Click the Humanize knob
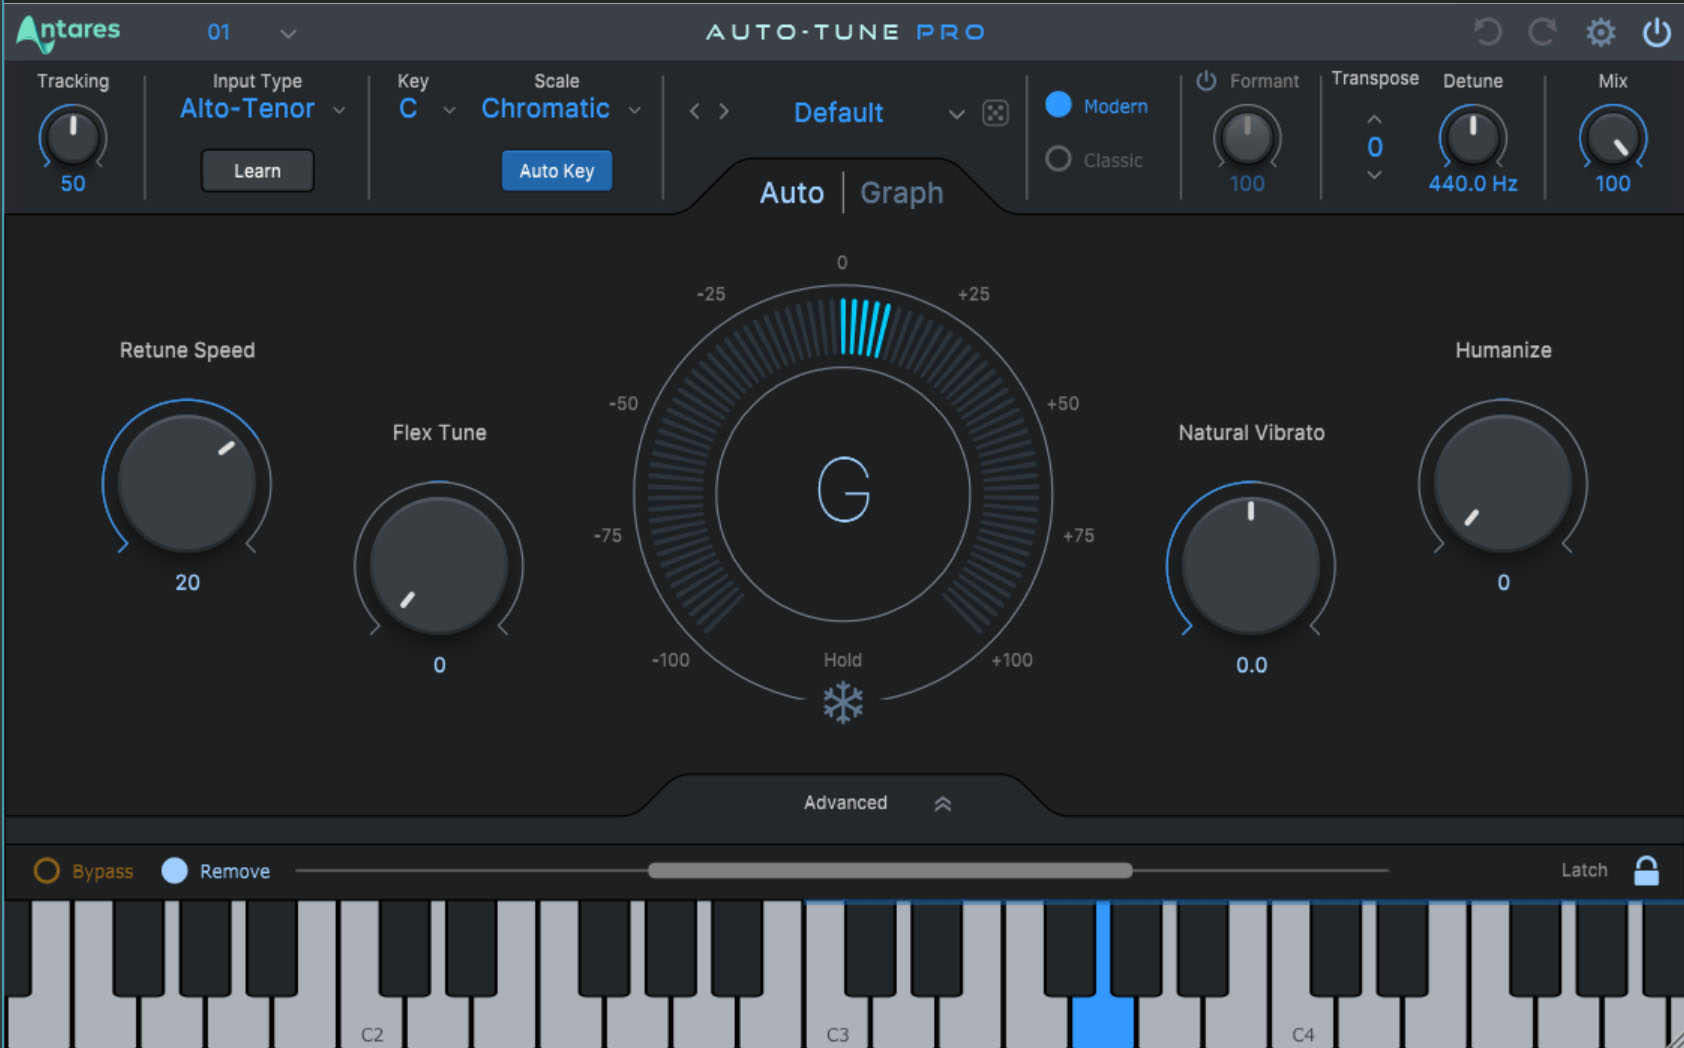 coord(1503,483)
